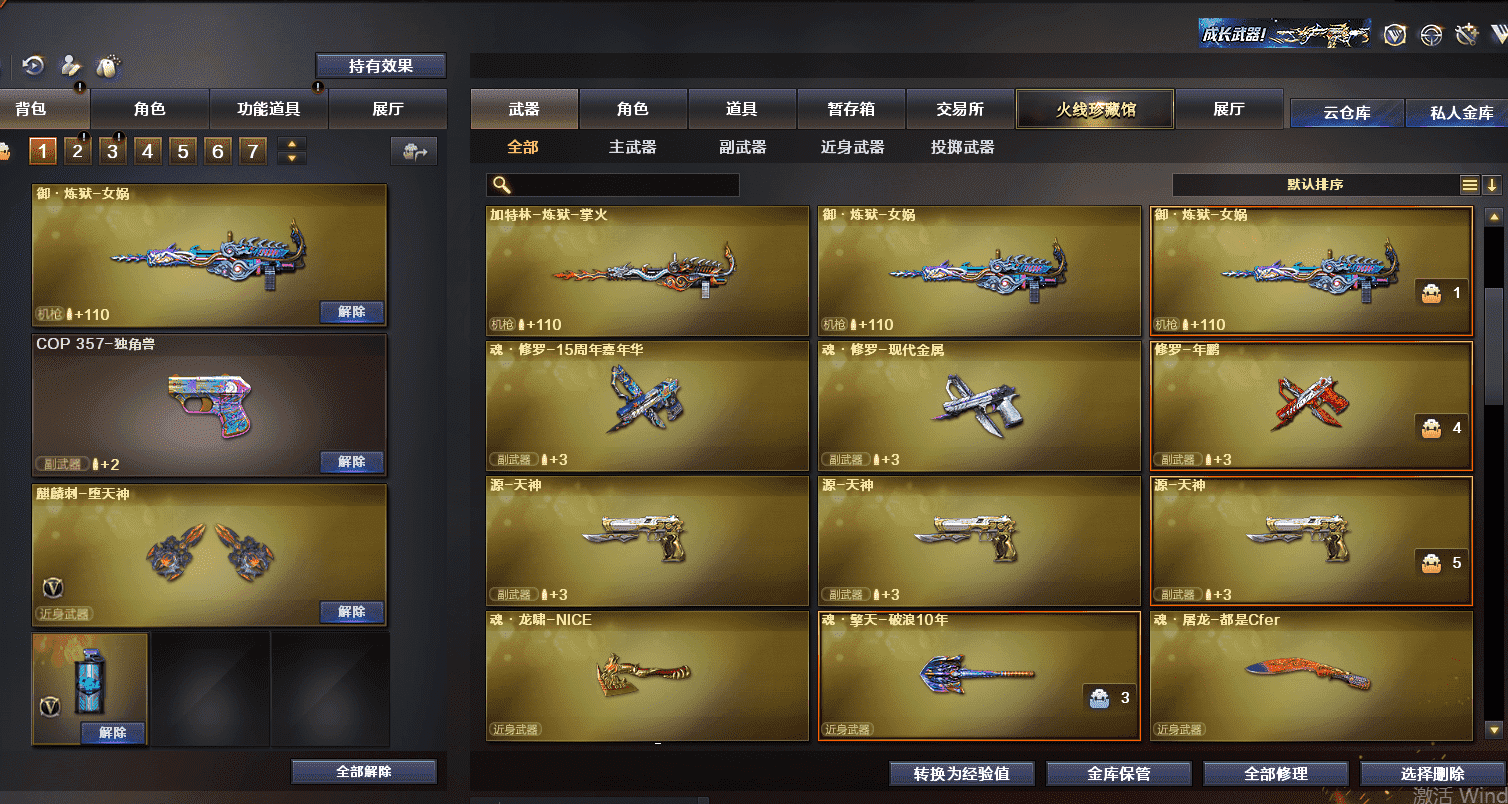Open the character edit icon with pencil
1508x804 pixels.
[70, 66]
